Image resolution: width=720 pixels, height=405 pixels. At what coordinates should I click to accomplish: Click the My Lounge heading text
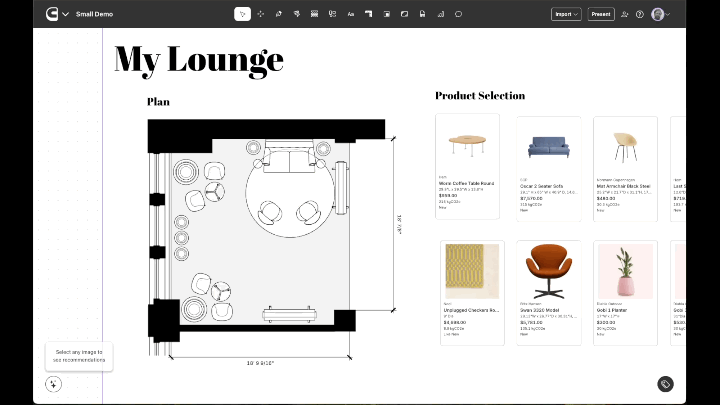199,59
